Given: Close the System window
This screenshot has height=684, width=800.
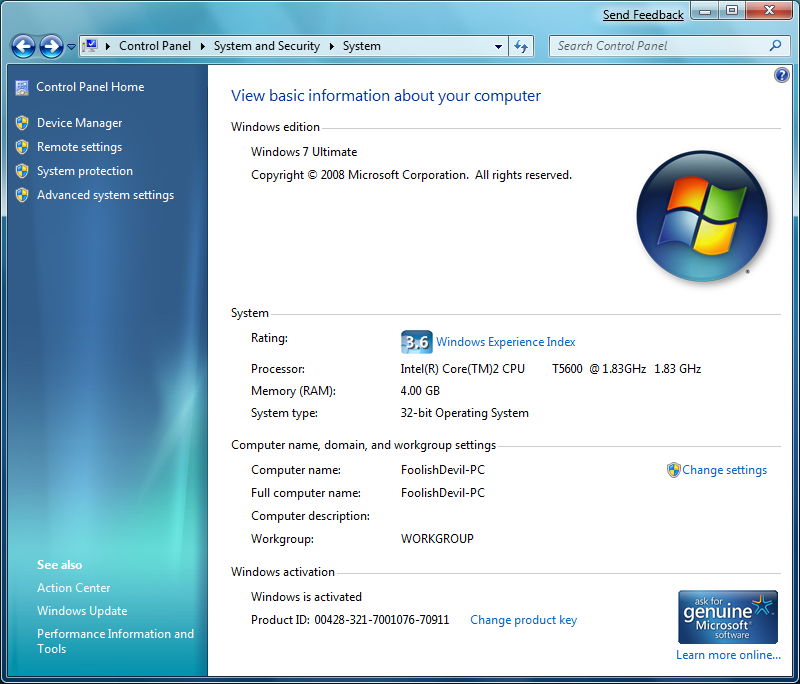Looking at the screenshot, I should [769, 11].
